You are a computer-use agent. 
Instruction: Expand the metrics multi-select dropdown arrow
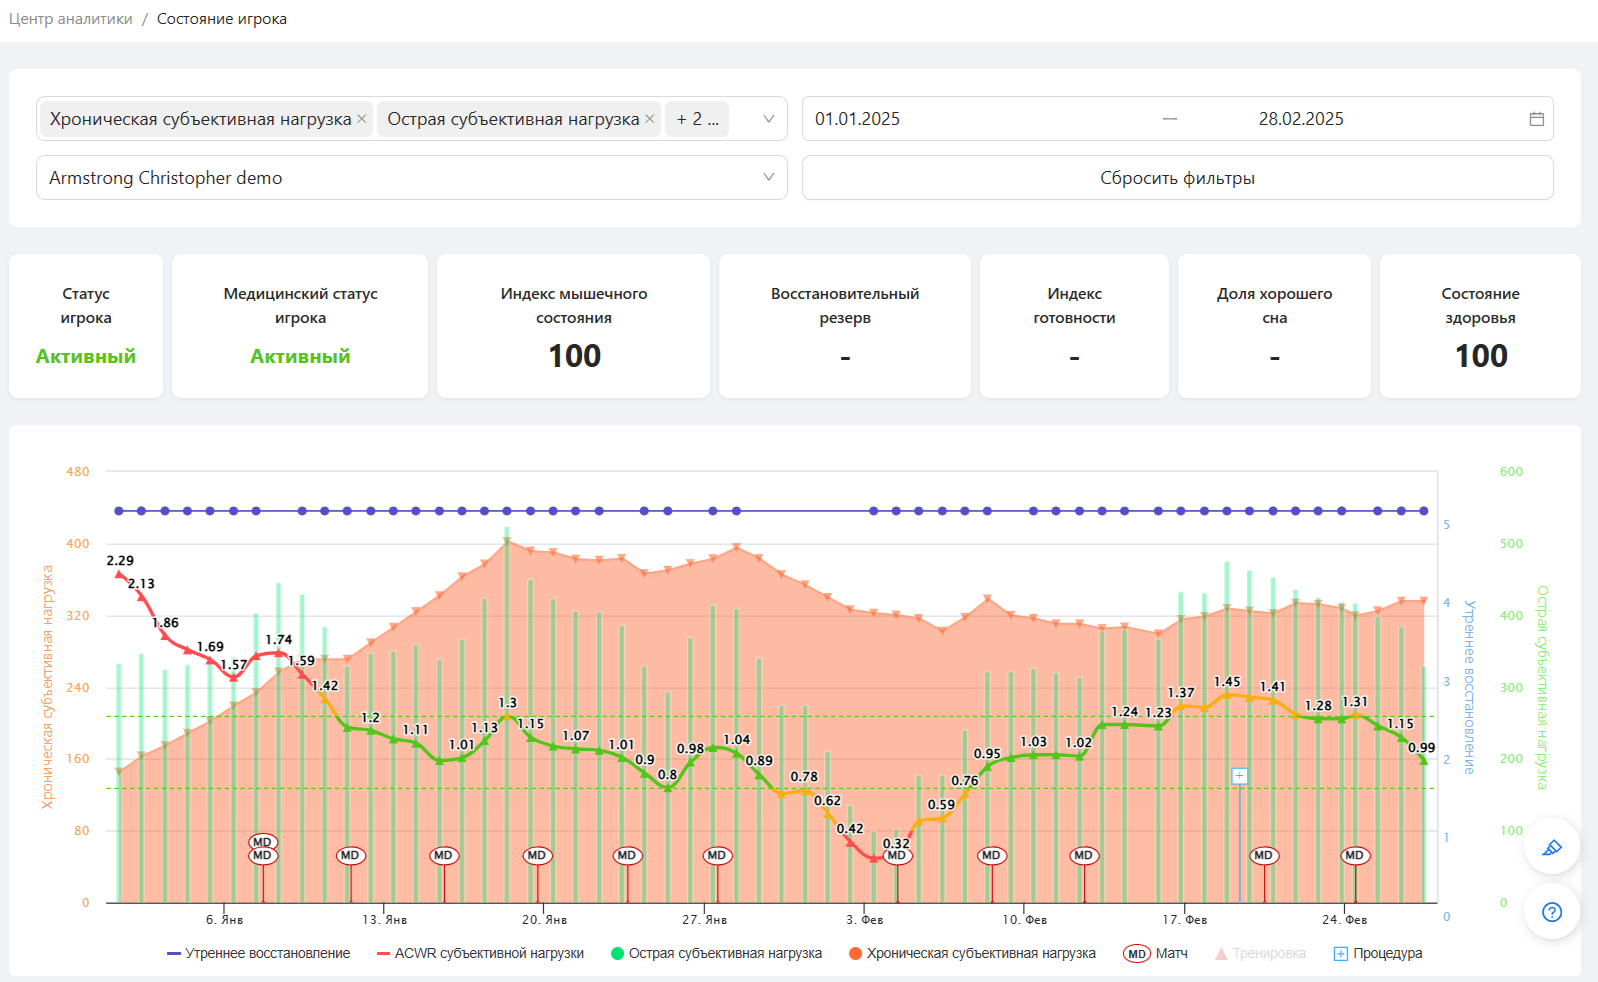pos(768,119)
